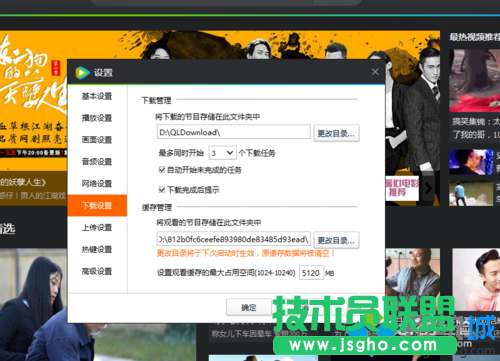500x361 pixels.
Task: Click the cache folder path field
Action: click(x=233, y=239)
